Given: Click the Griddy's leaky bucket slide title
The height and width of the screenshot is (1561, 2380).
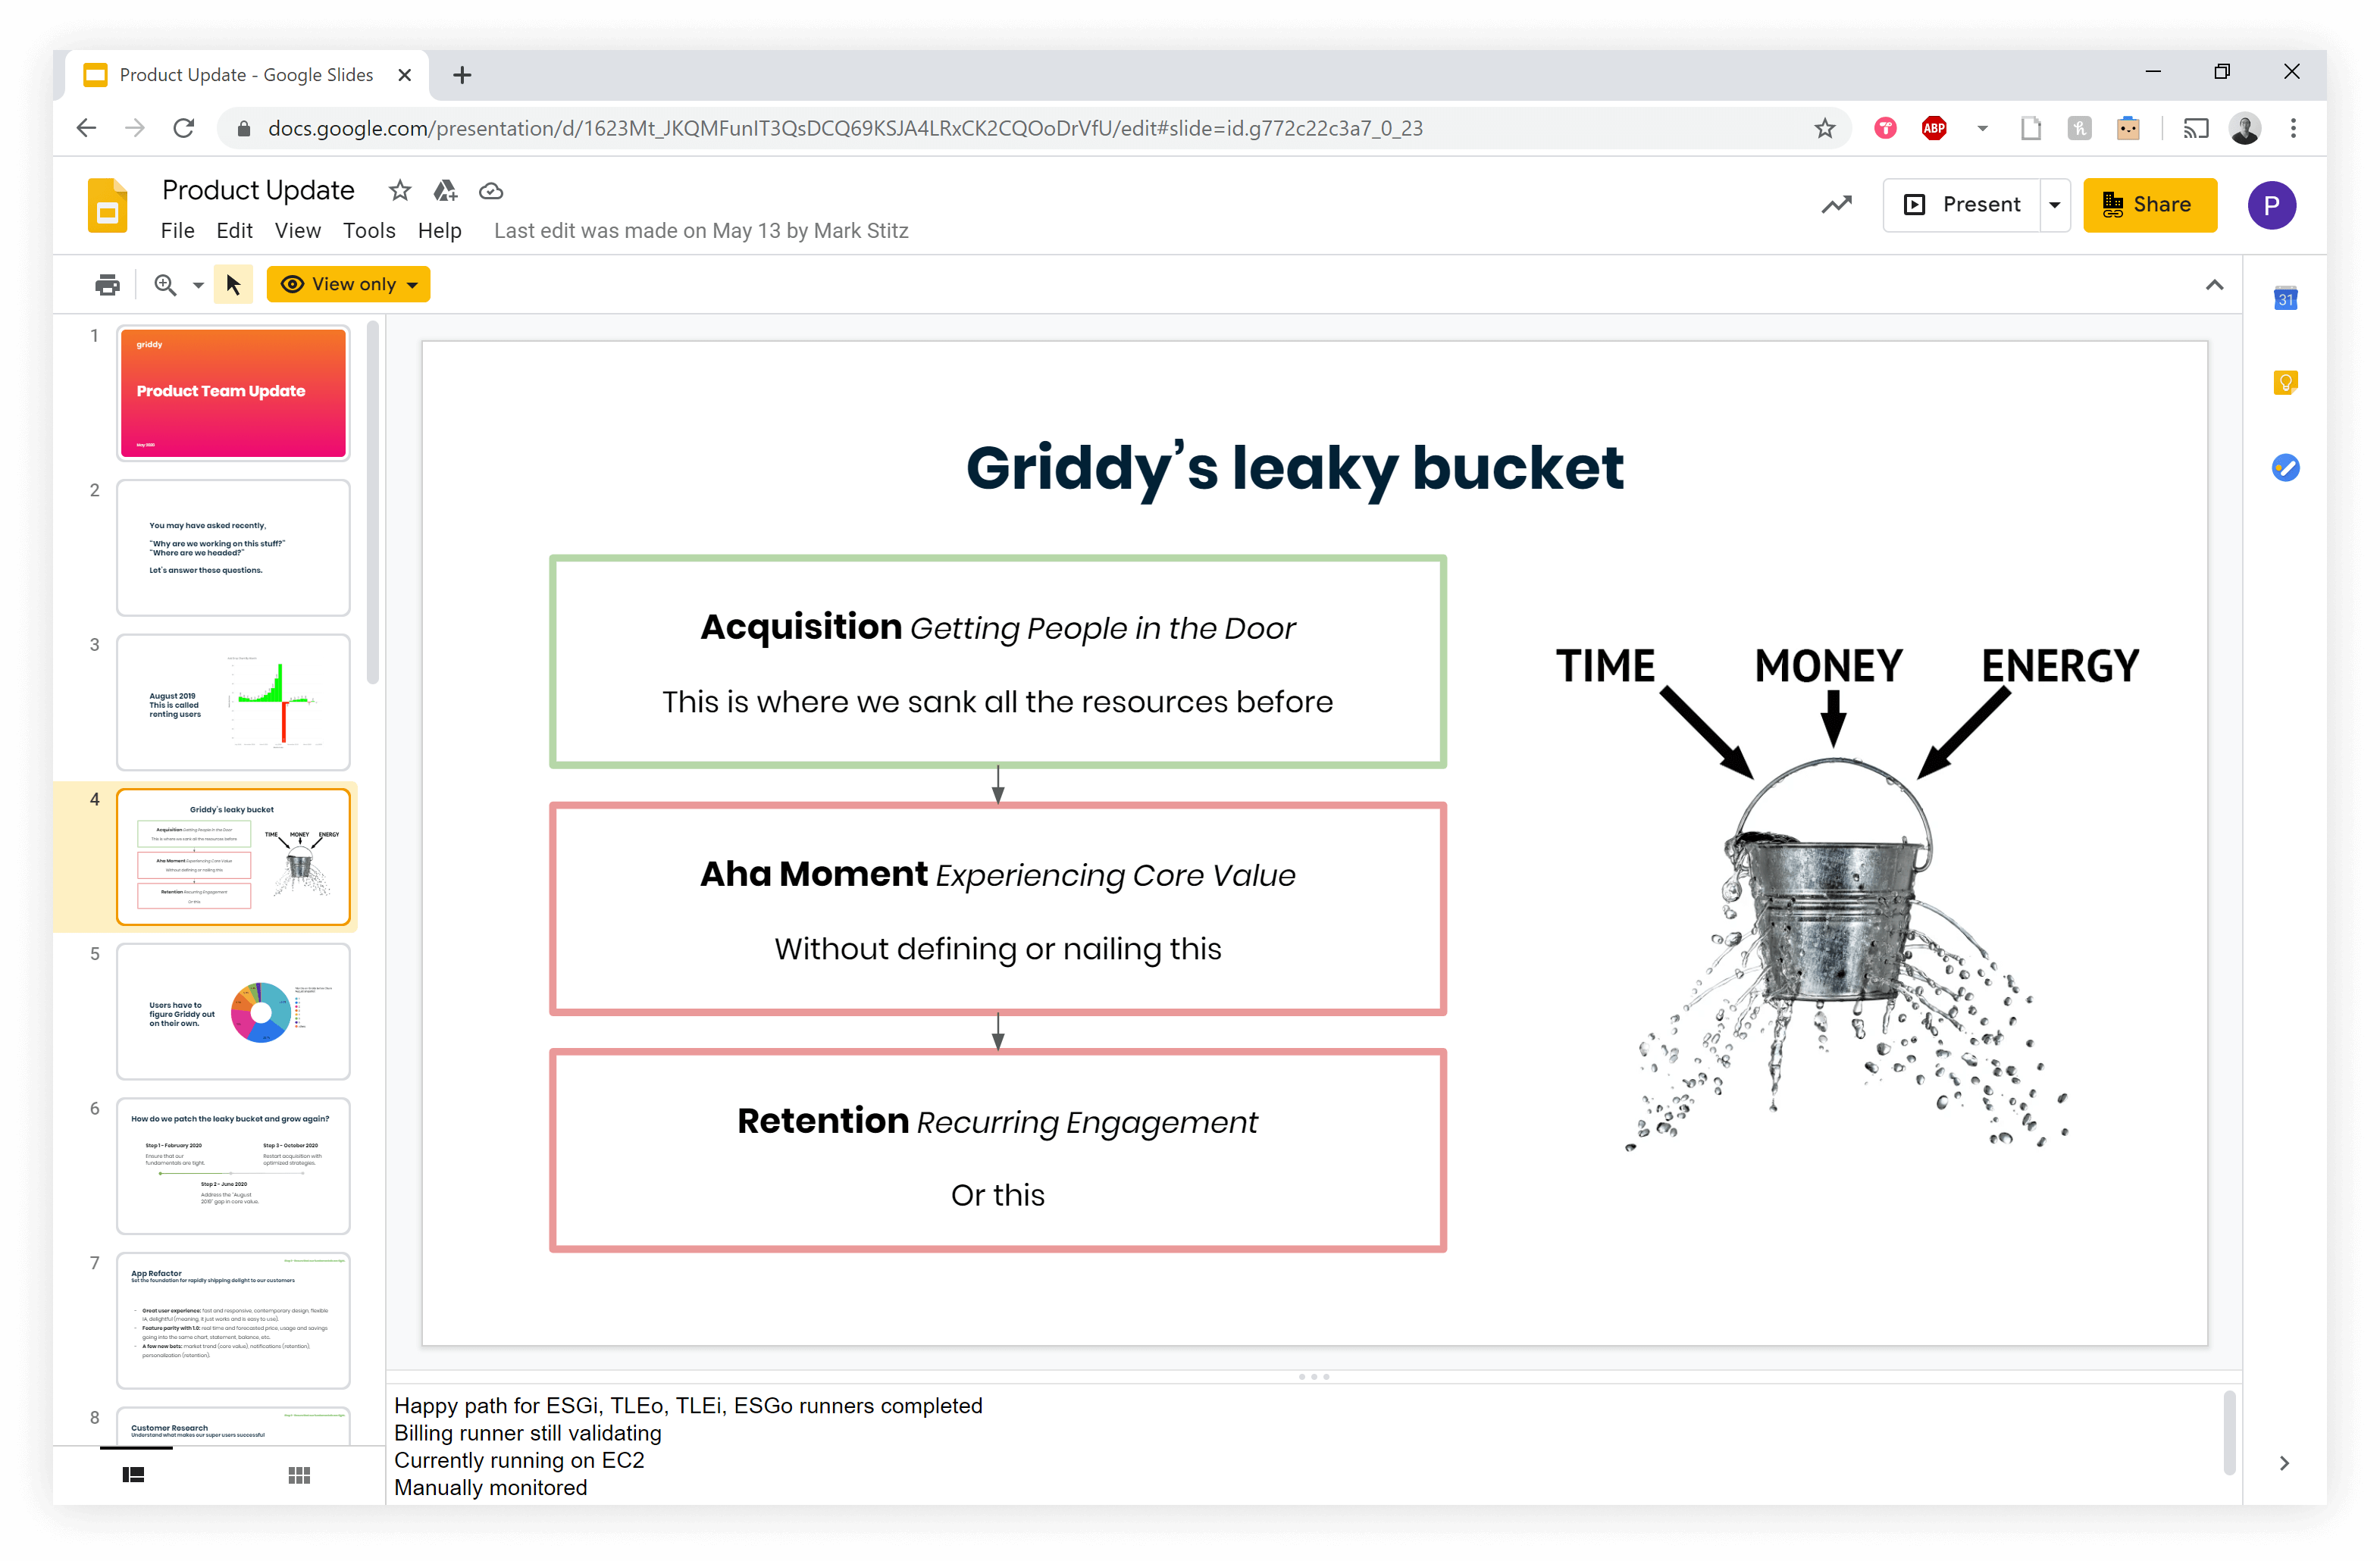Looking at the screenshot, I should tap(1294, 468).
